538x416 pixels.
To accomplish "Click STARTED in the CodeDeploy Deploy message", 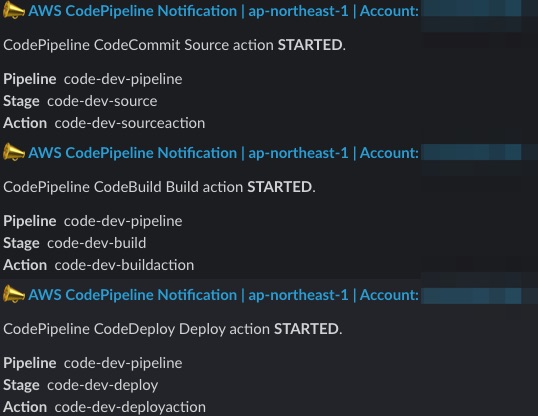I will [x=306, y=329].
